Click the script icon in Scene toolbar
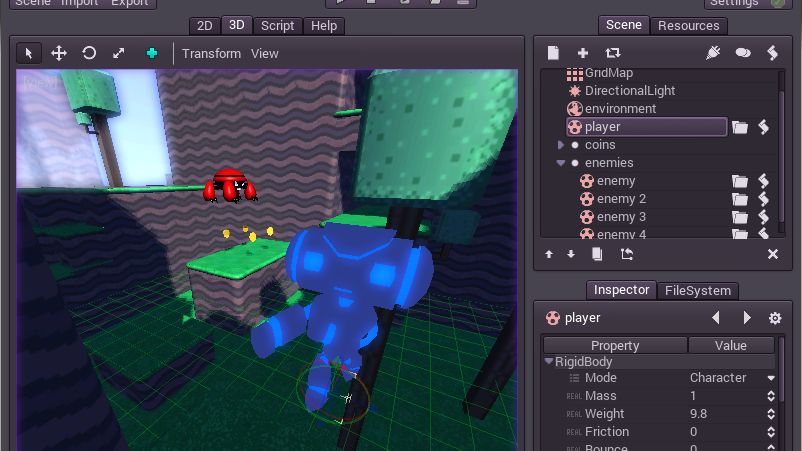 coord(772,53)
